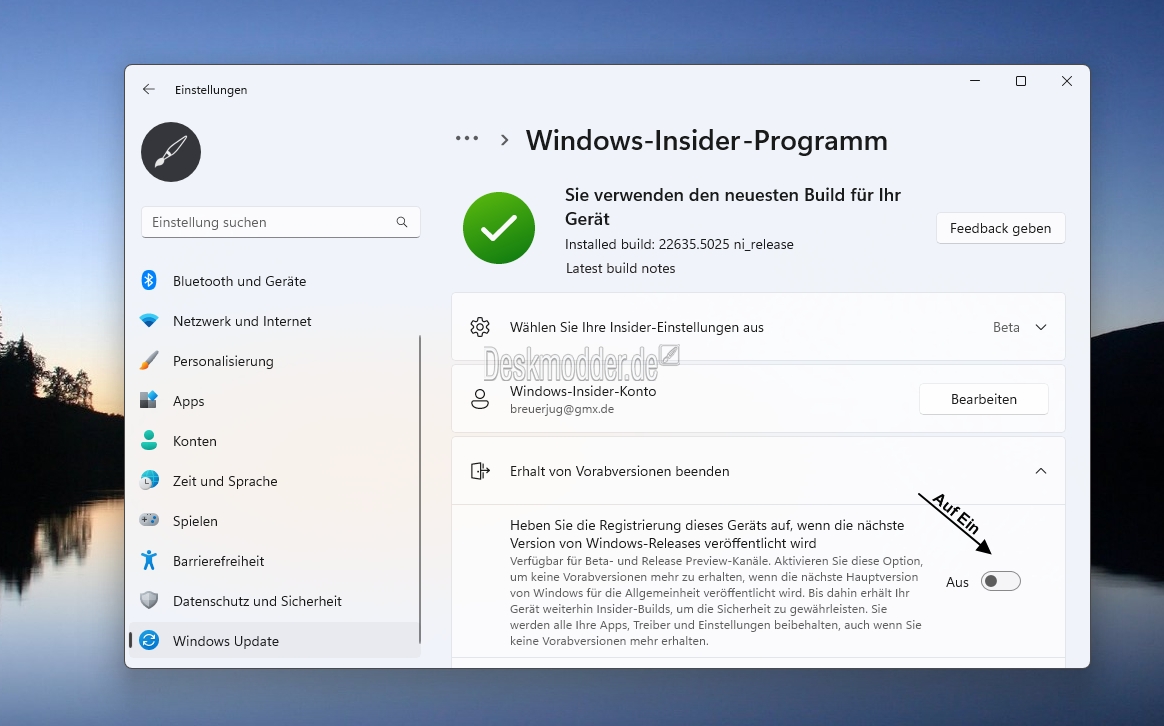
Task: Click the Datenschutz shield icon
Action: (x=149, y=601)
